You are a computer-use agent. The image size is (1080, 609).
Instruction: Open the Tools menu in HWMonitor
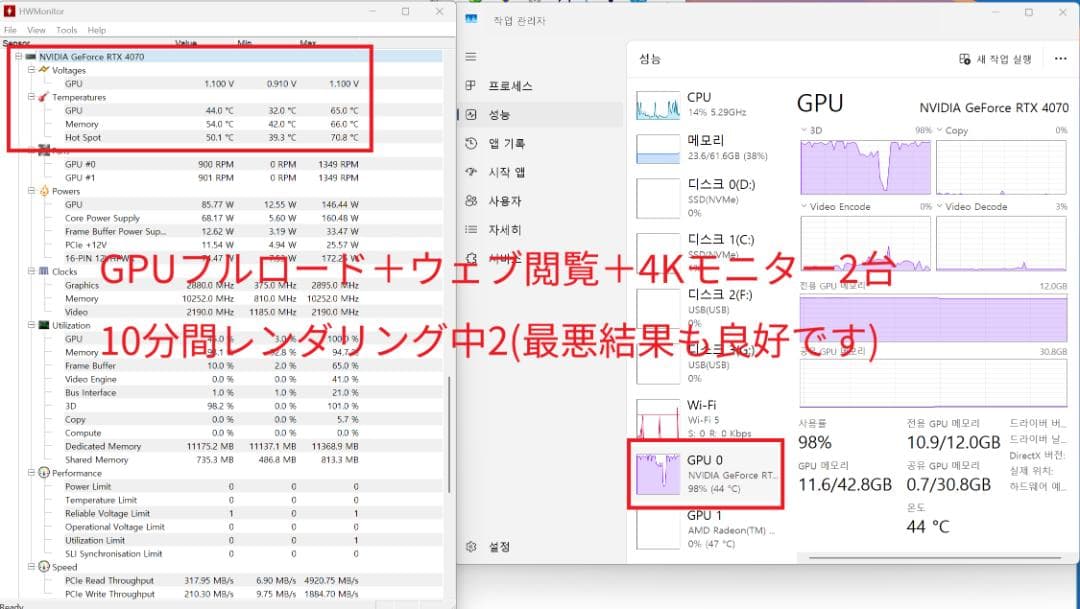(66, 30)
